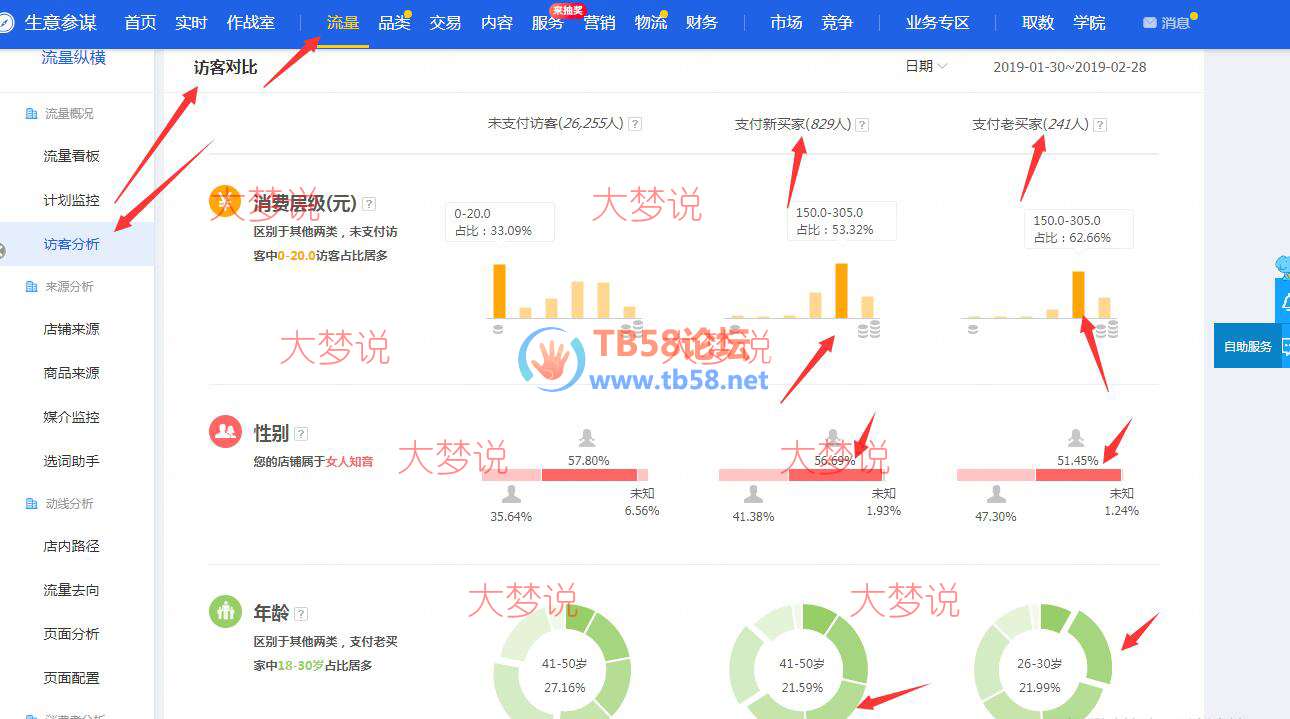Screen dimensions: 1290x719
Task: Click the tall orange bar in 未支付访客 chart
Action: (499, 291)
